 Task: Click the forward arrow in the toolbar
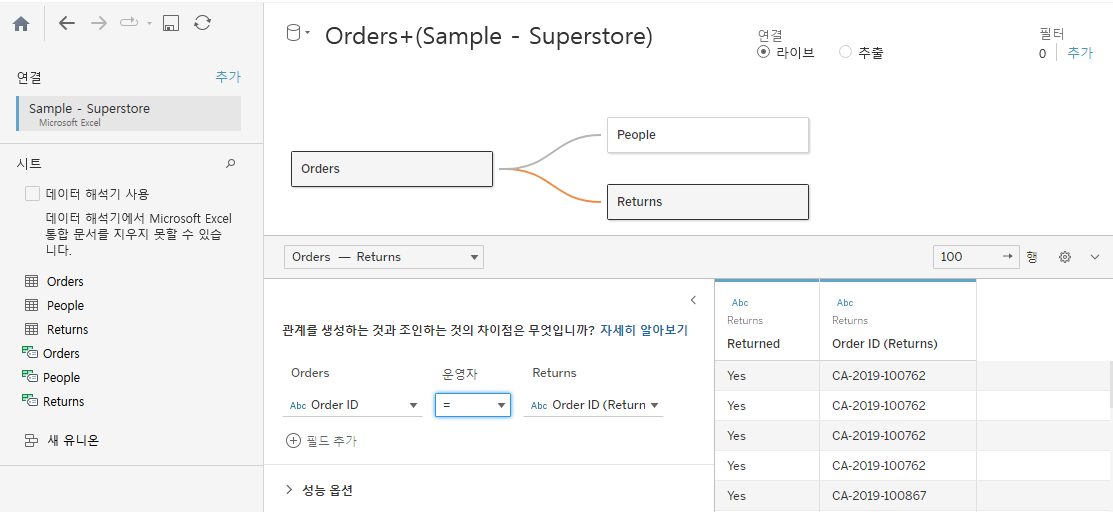[99, 23]
